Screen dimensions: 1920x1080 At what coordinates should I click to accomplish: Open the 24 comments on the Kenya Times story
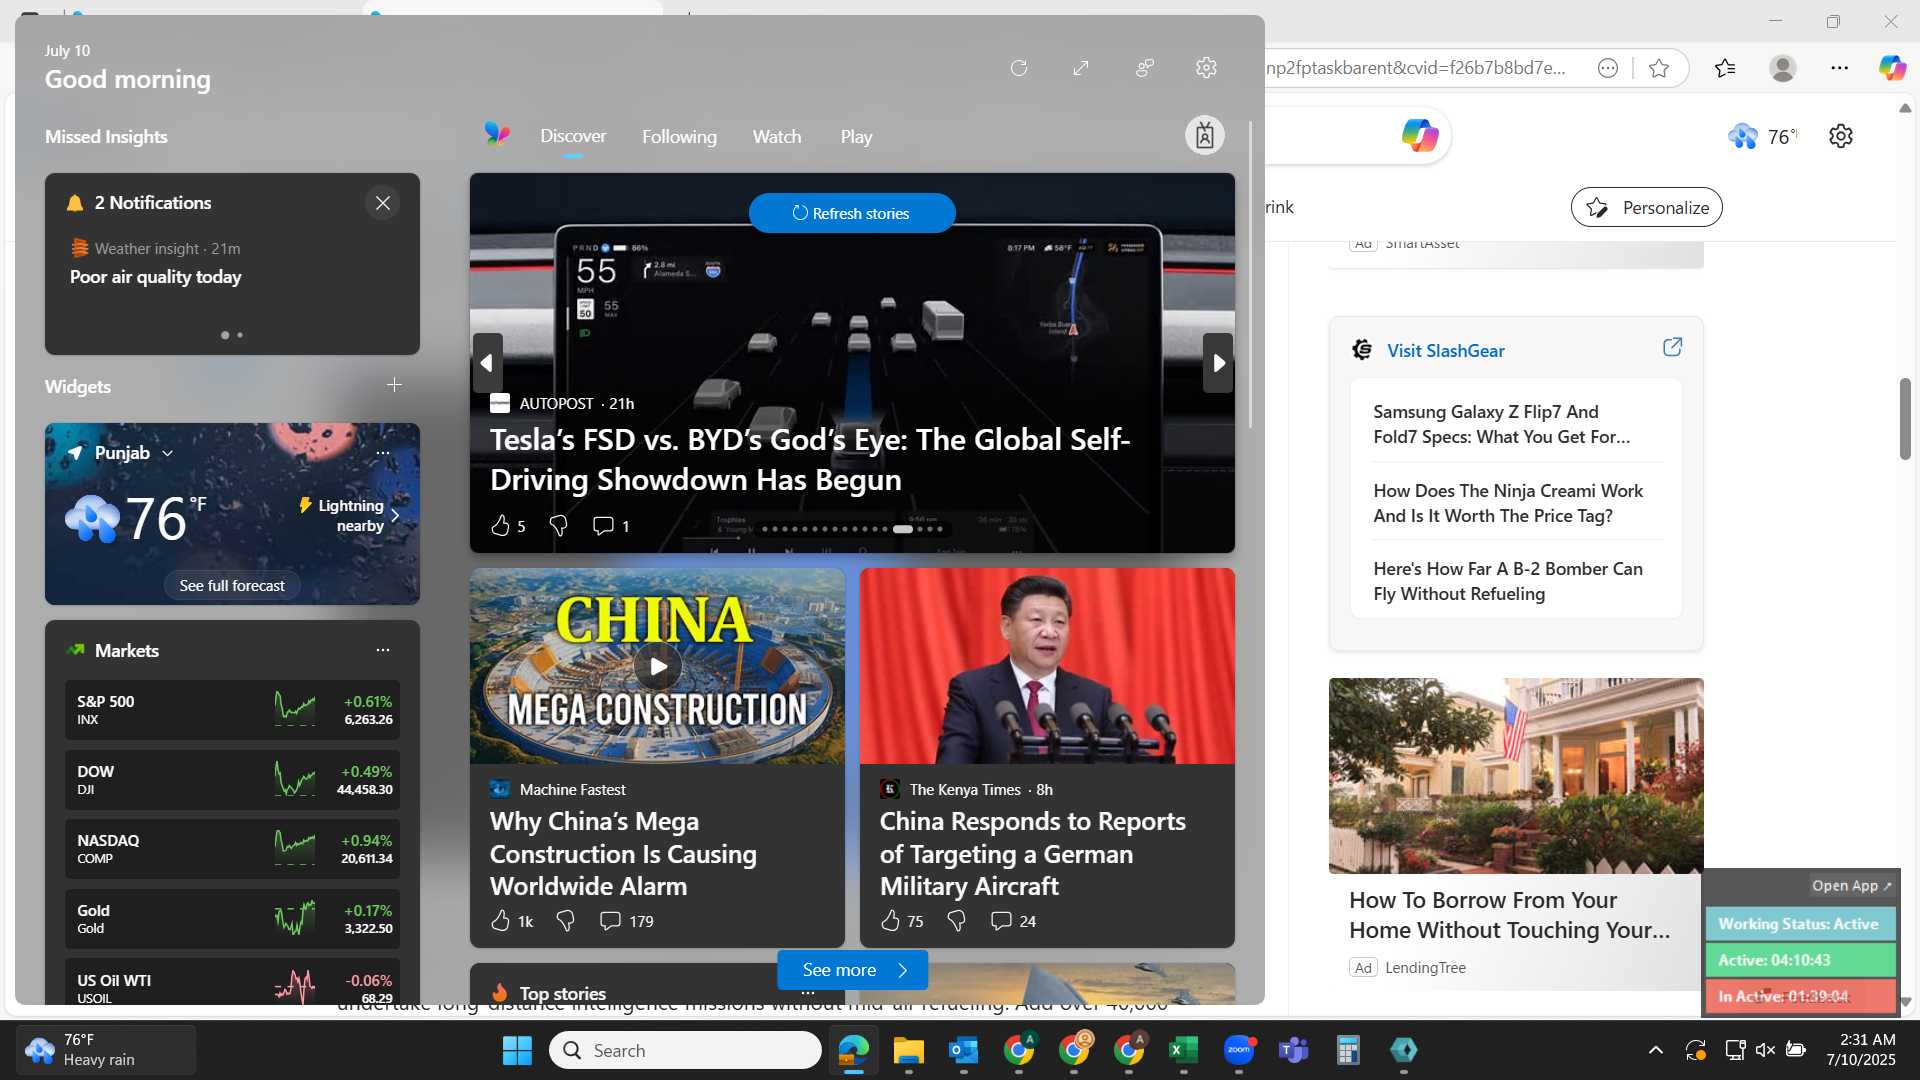tap(1013, 921)
